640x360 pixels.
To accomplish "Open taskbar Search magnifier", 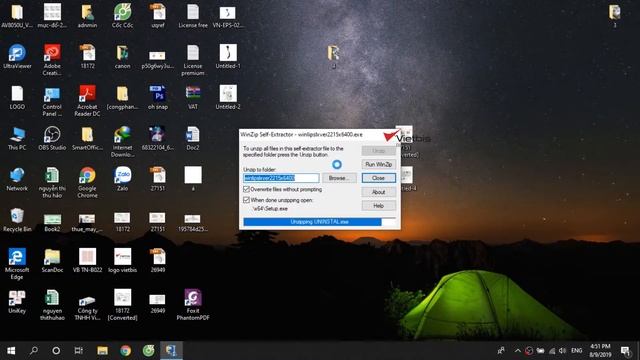I will [x=34, y=350].
